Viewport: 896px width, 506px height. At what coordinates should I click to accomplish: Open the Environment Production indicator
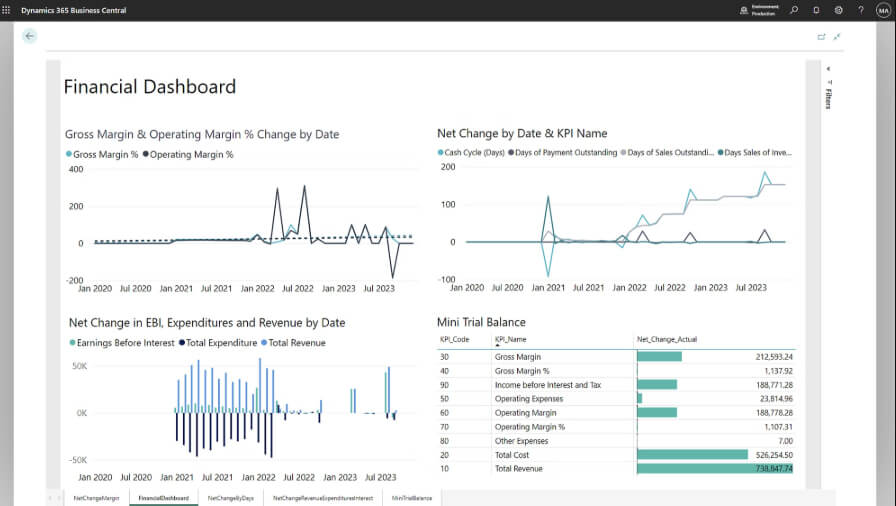pyautogui.click(x=759, y=10)
